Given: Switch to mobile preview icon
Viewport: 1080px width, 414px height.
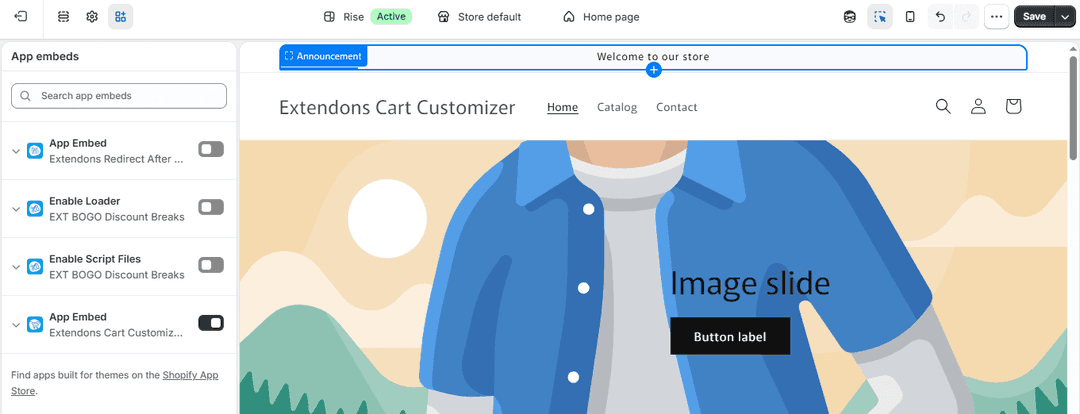Looking at the screenshot, I should point(910,17).
